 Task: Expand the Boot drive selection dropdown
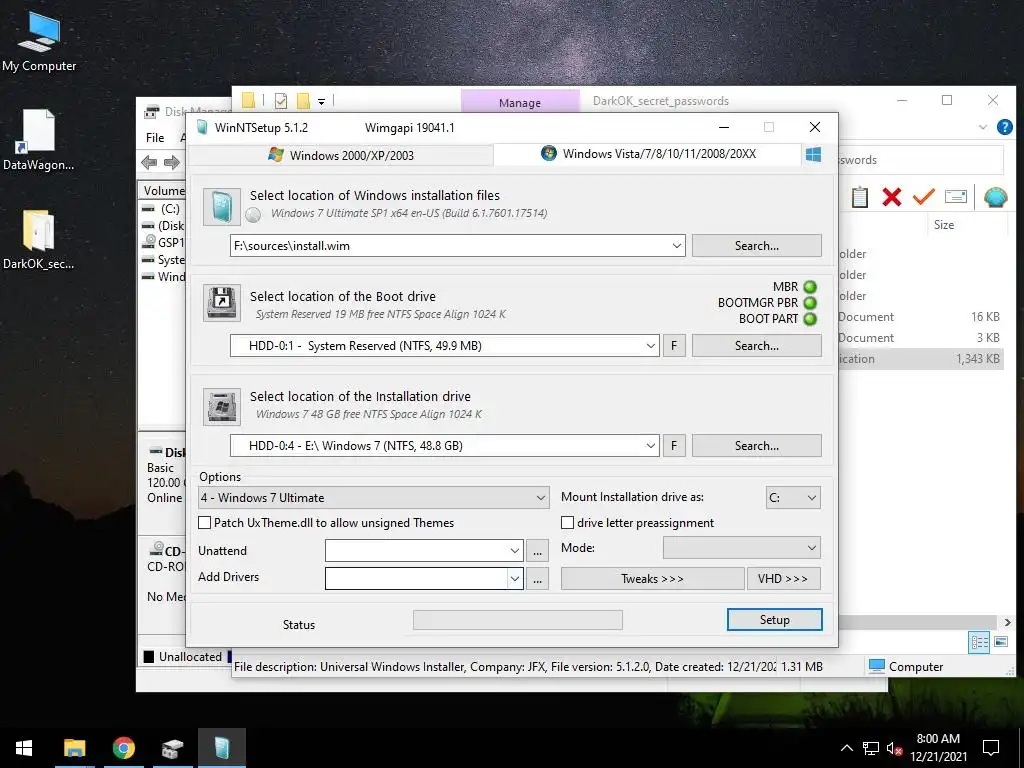[x=650, y=345]
